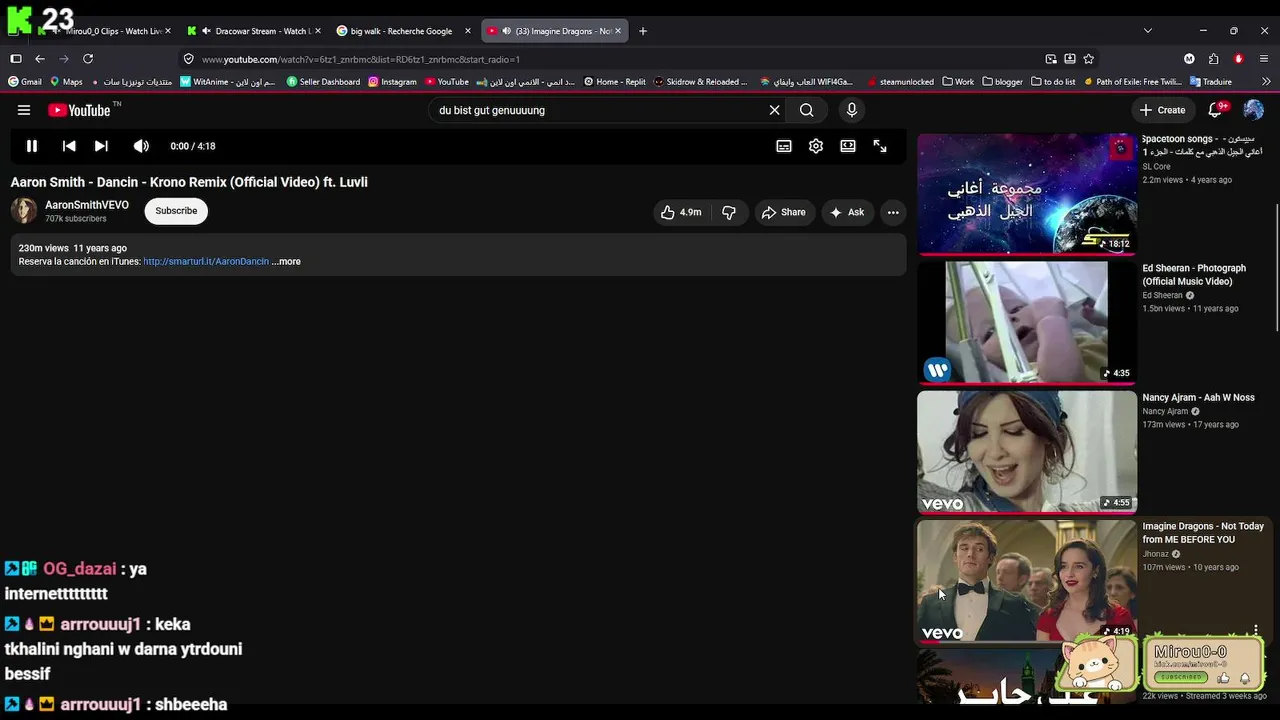This screenshot has width=1280, height=720.
Task: Click the Nancy Ajram - Aah W Noss title
Action: pyautogui.click(x=1198, y=398)
